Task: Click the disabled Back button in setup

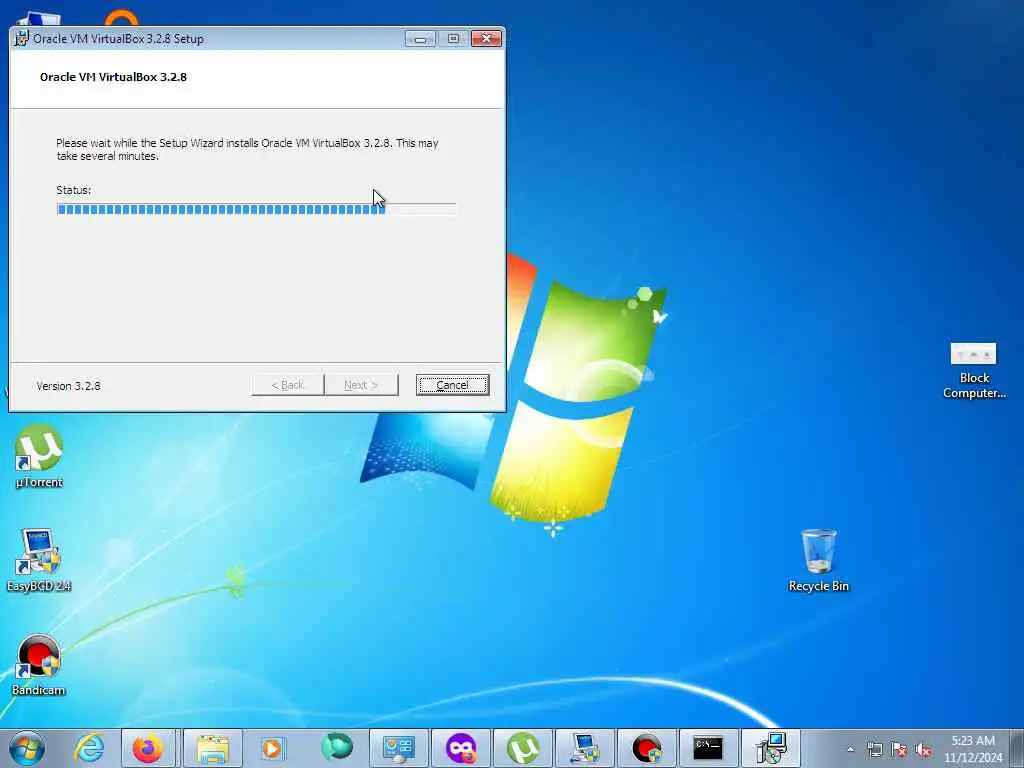Action: click(287, 385)
